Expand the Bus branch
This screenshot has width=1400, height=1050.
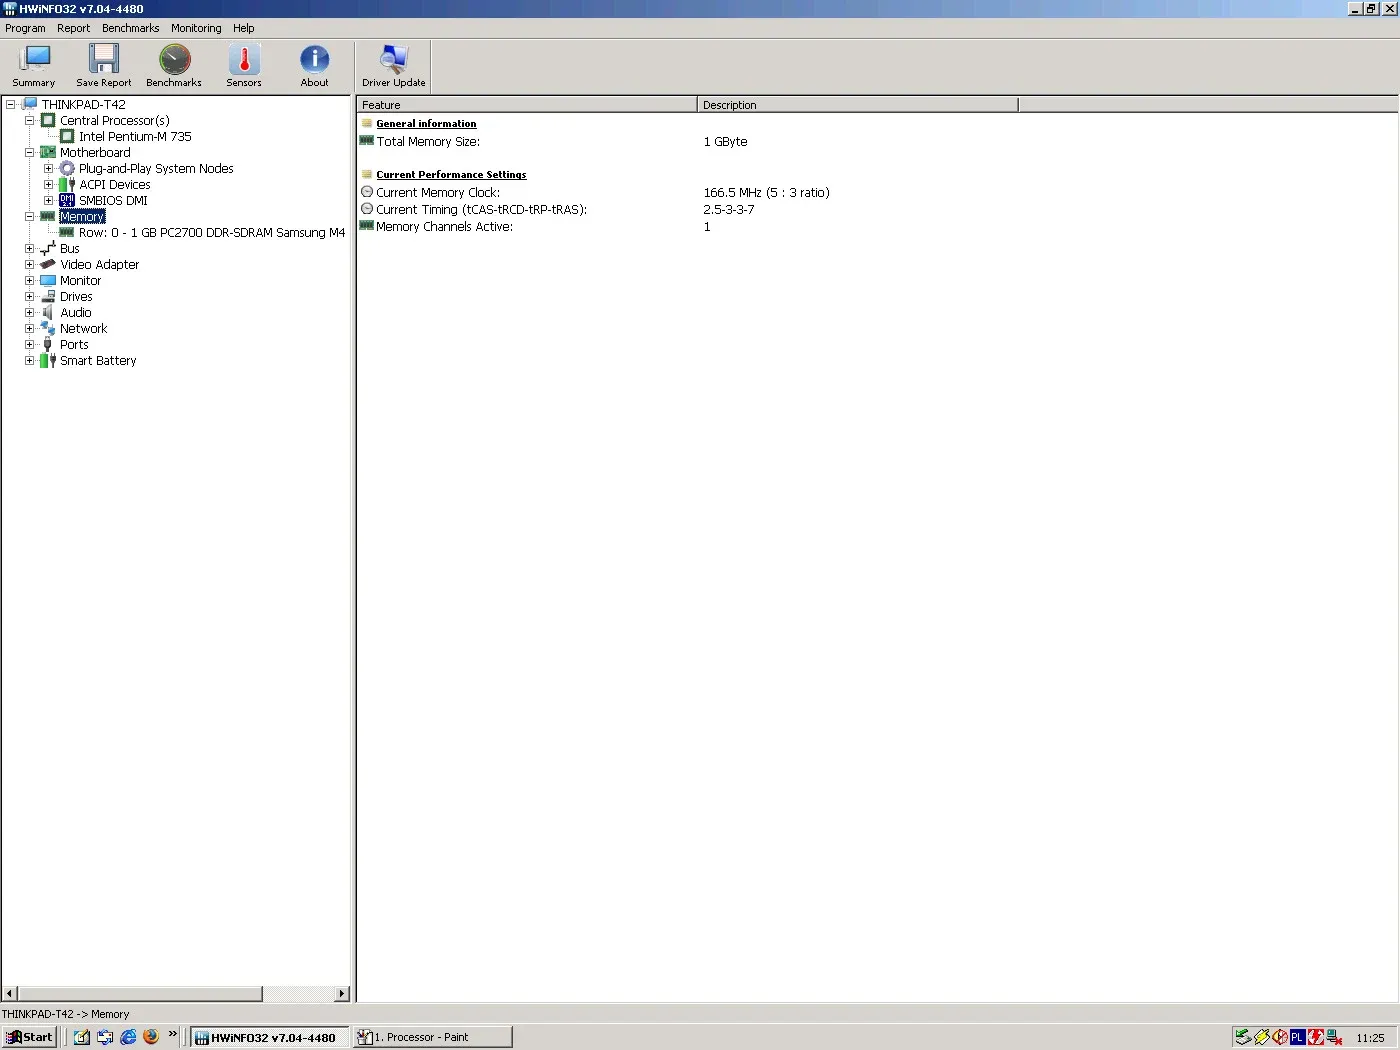(29, 248)
